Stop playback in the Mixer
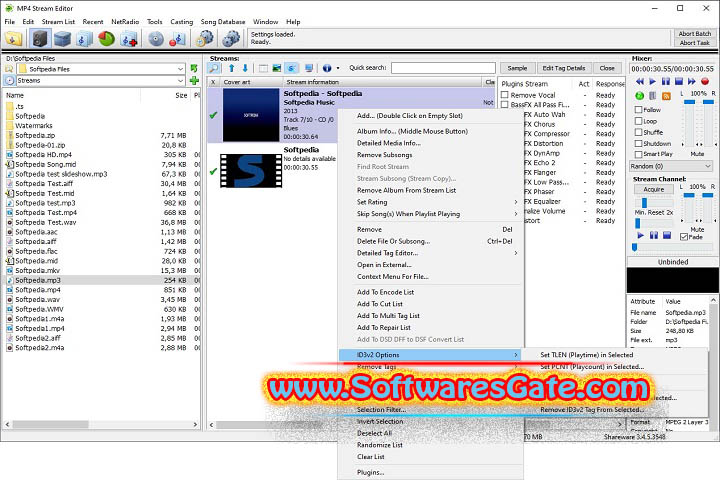 tap(679, 81)
